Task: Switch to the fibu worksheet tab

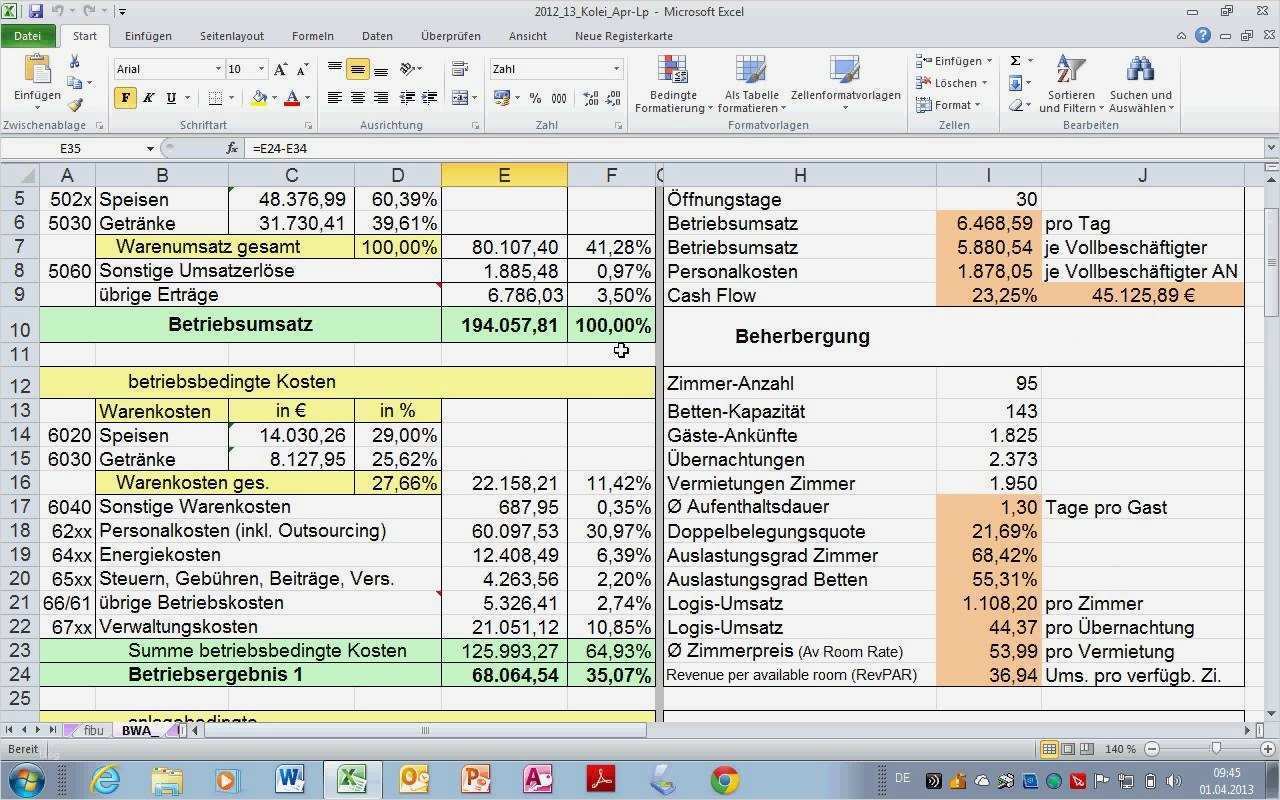Action: click(93, 730)
